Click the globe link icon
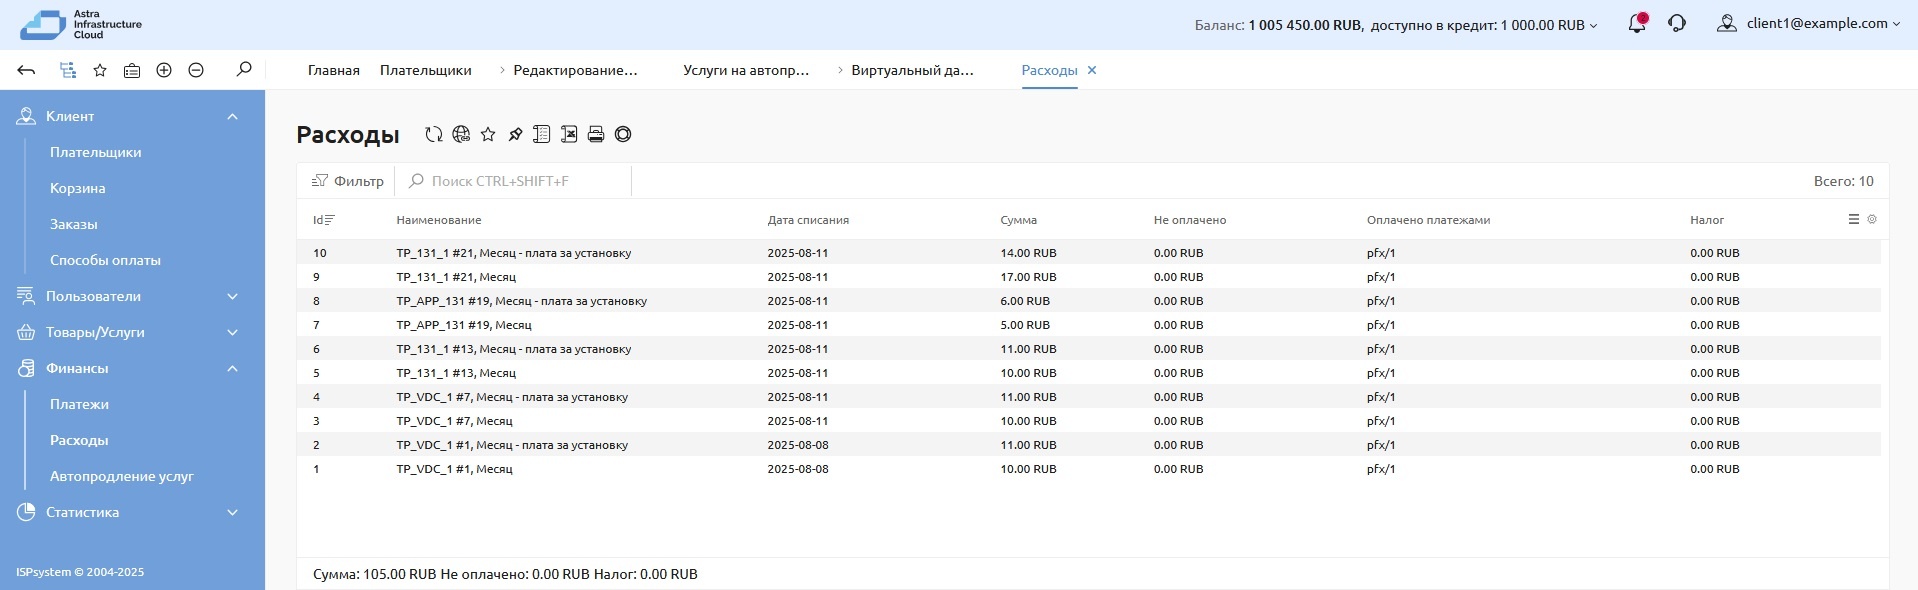 (x=461, y=134)
